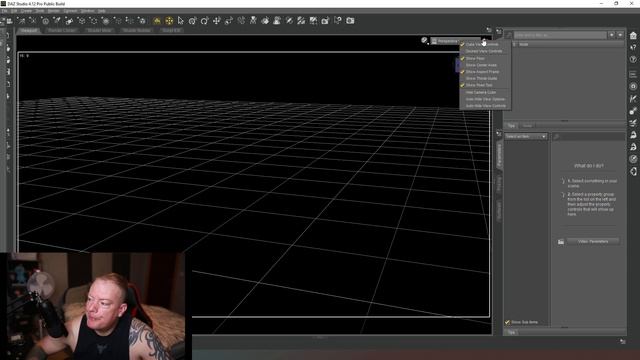
Task: Toggle Show Sub Items checkbox
Action: [507, 322]
